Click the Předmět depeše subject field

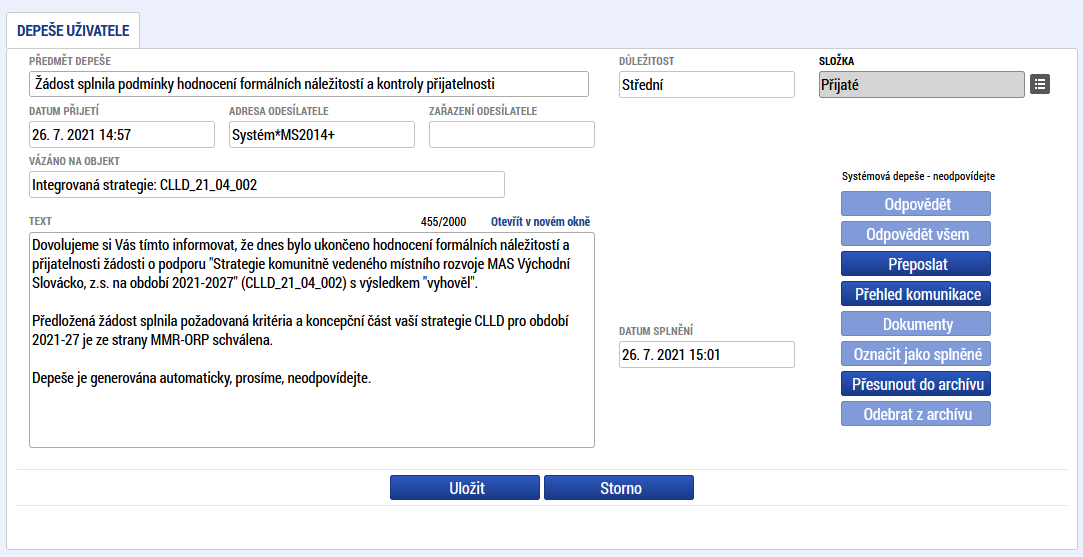click(x=309, y=84)
